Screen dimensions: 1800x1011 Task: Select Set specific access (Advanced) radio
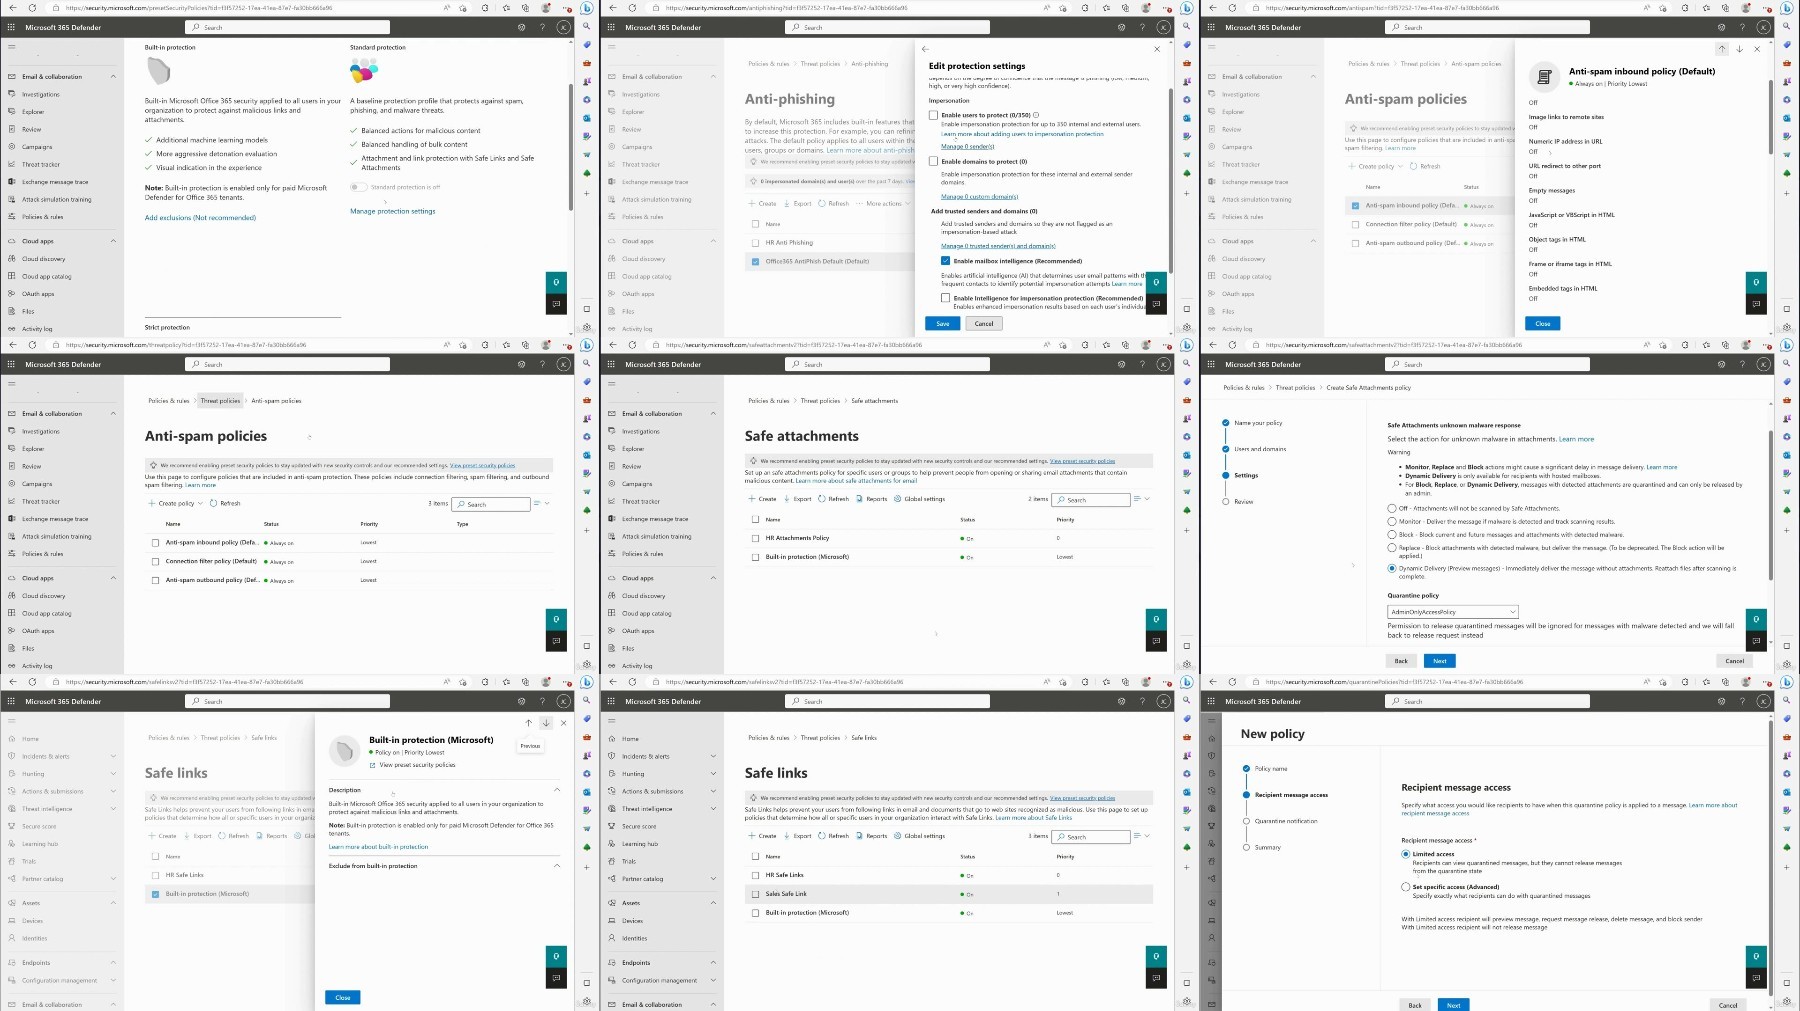1406,886
